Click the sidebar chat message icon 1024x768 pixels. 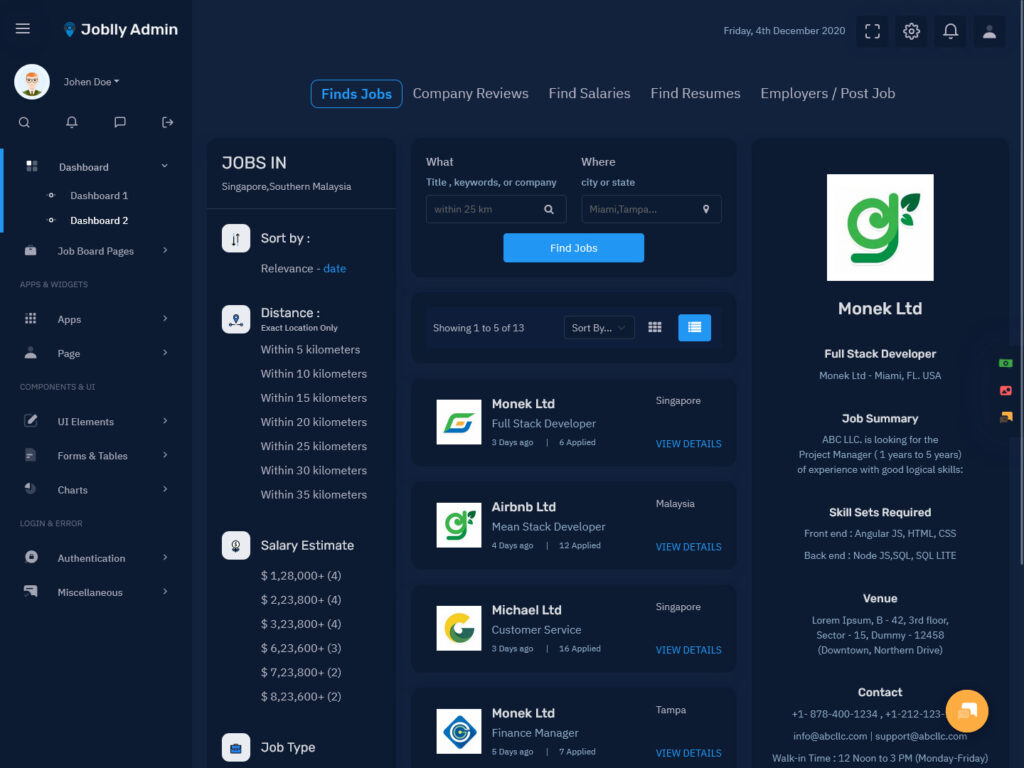[x=119, y=121]
